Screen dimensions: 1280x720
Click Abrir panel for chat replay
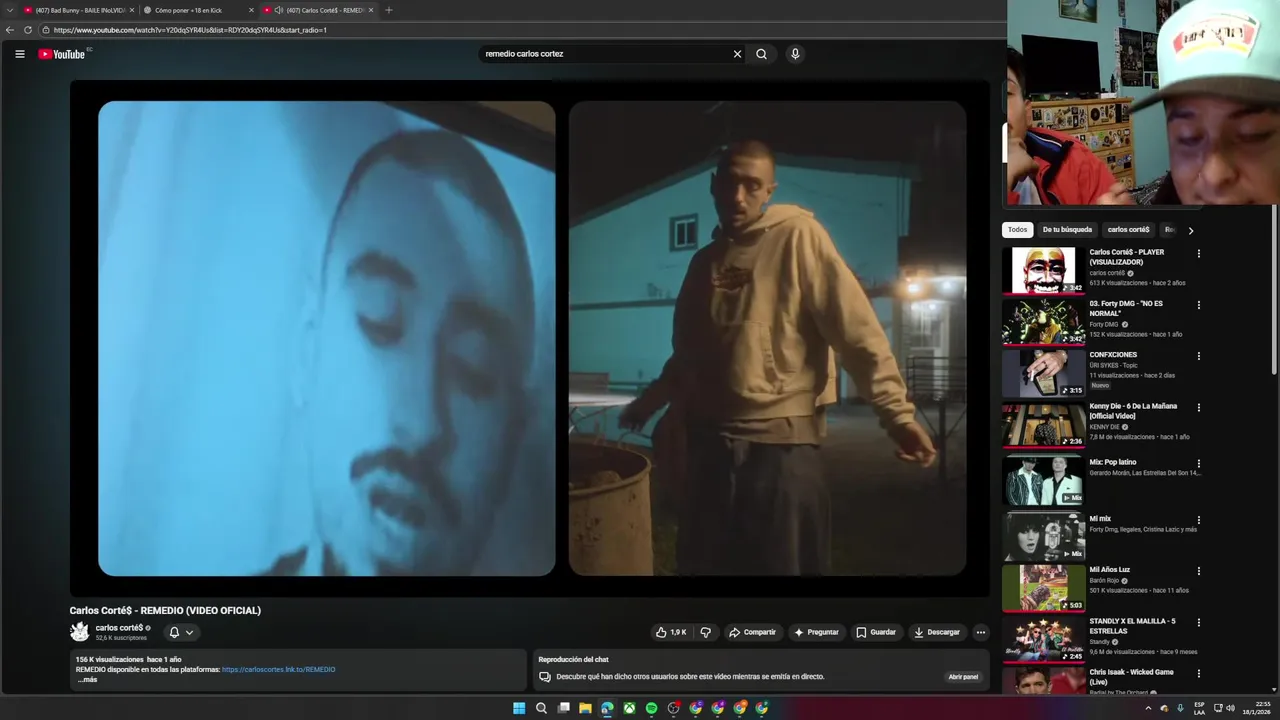tap(963, 677)
